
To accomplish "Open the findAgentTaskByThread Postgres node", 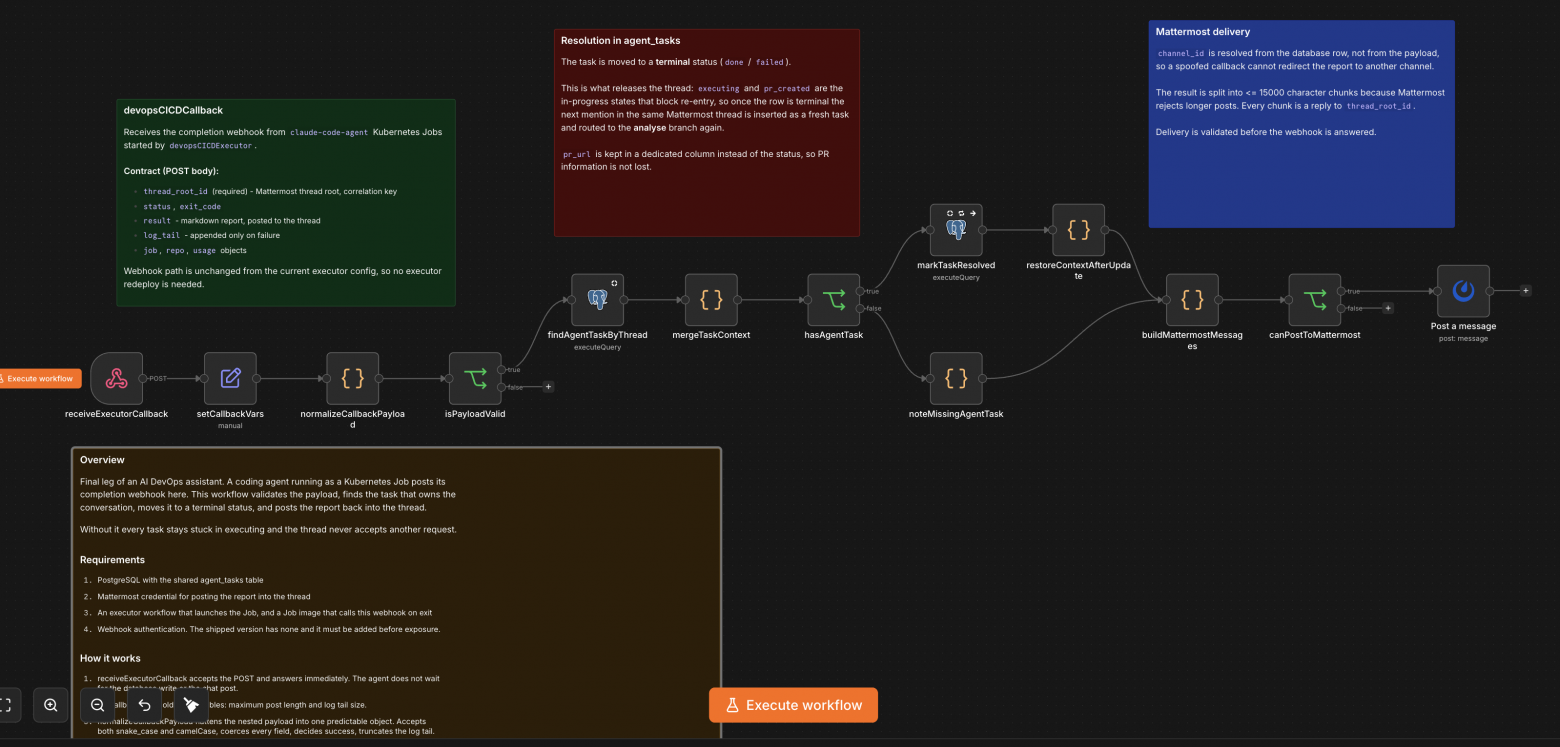I will pos(597,300).
